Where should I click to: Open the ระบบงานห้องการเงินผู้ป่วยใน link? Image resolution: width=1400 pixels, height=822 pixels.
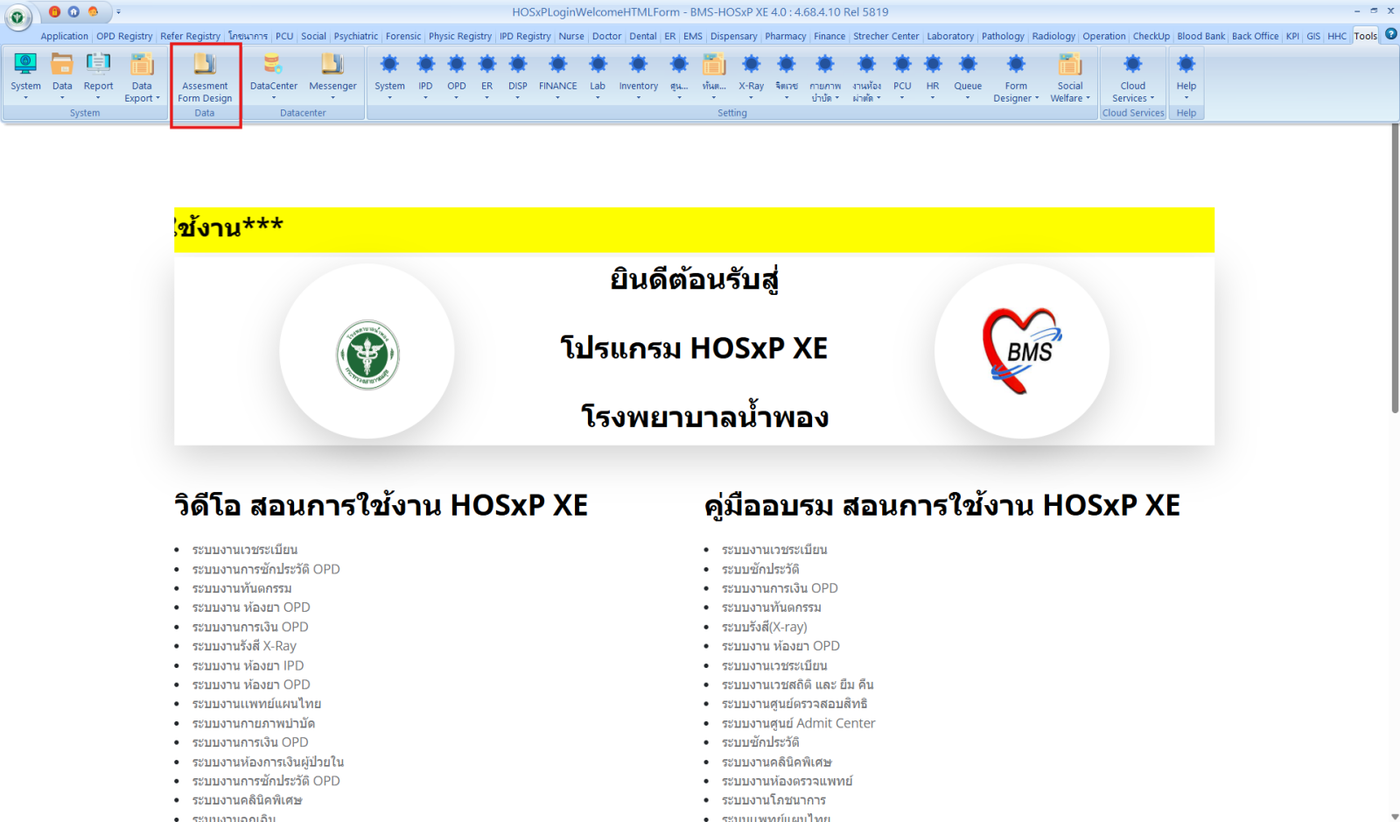(x=268, y=762)
